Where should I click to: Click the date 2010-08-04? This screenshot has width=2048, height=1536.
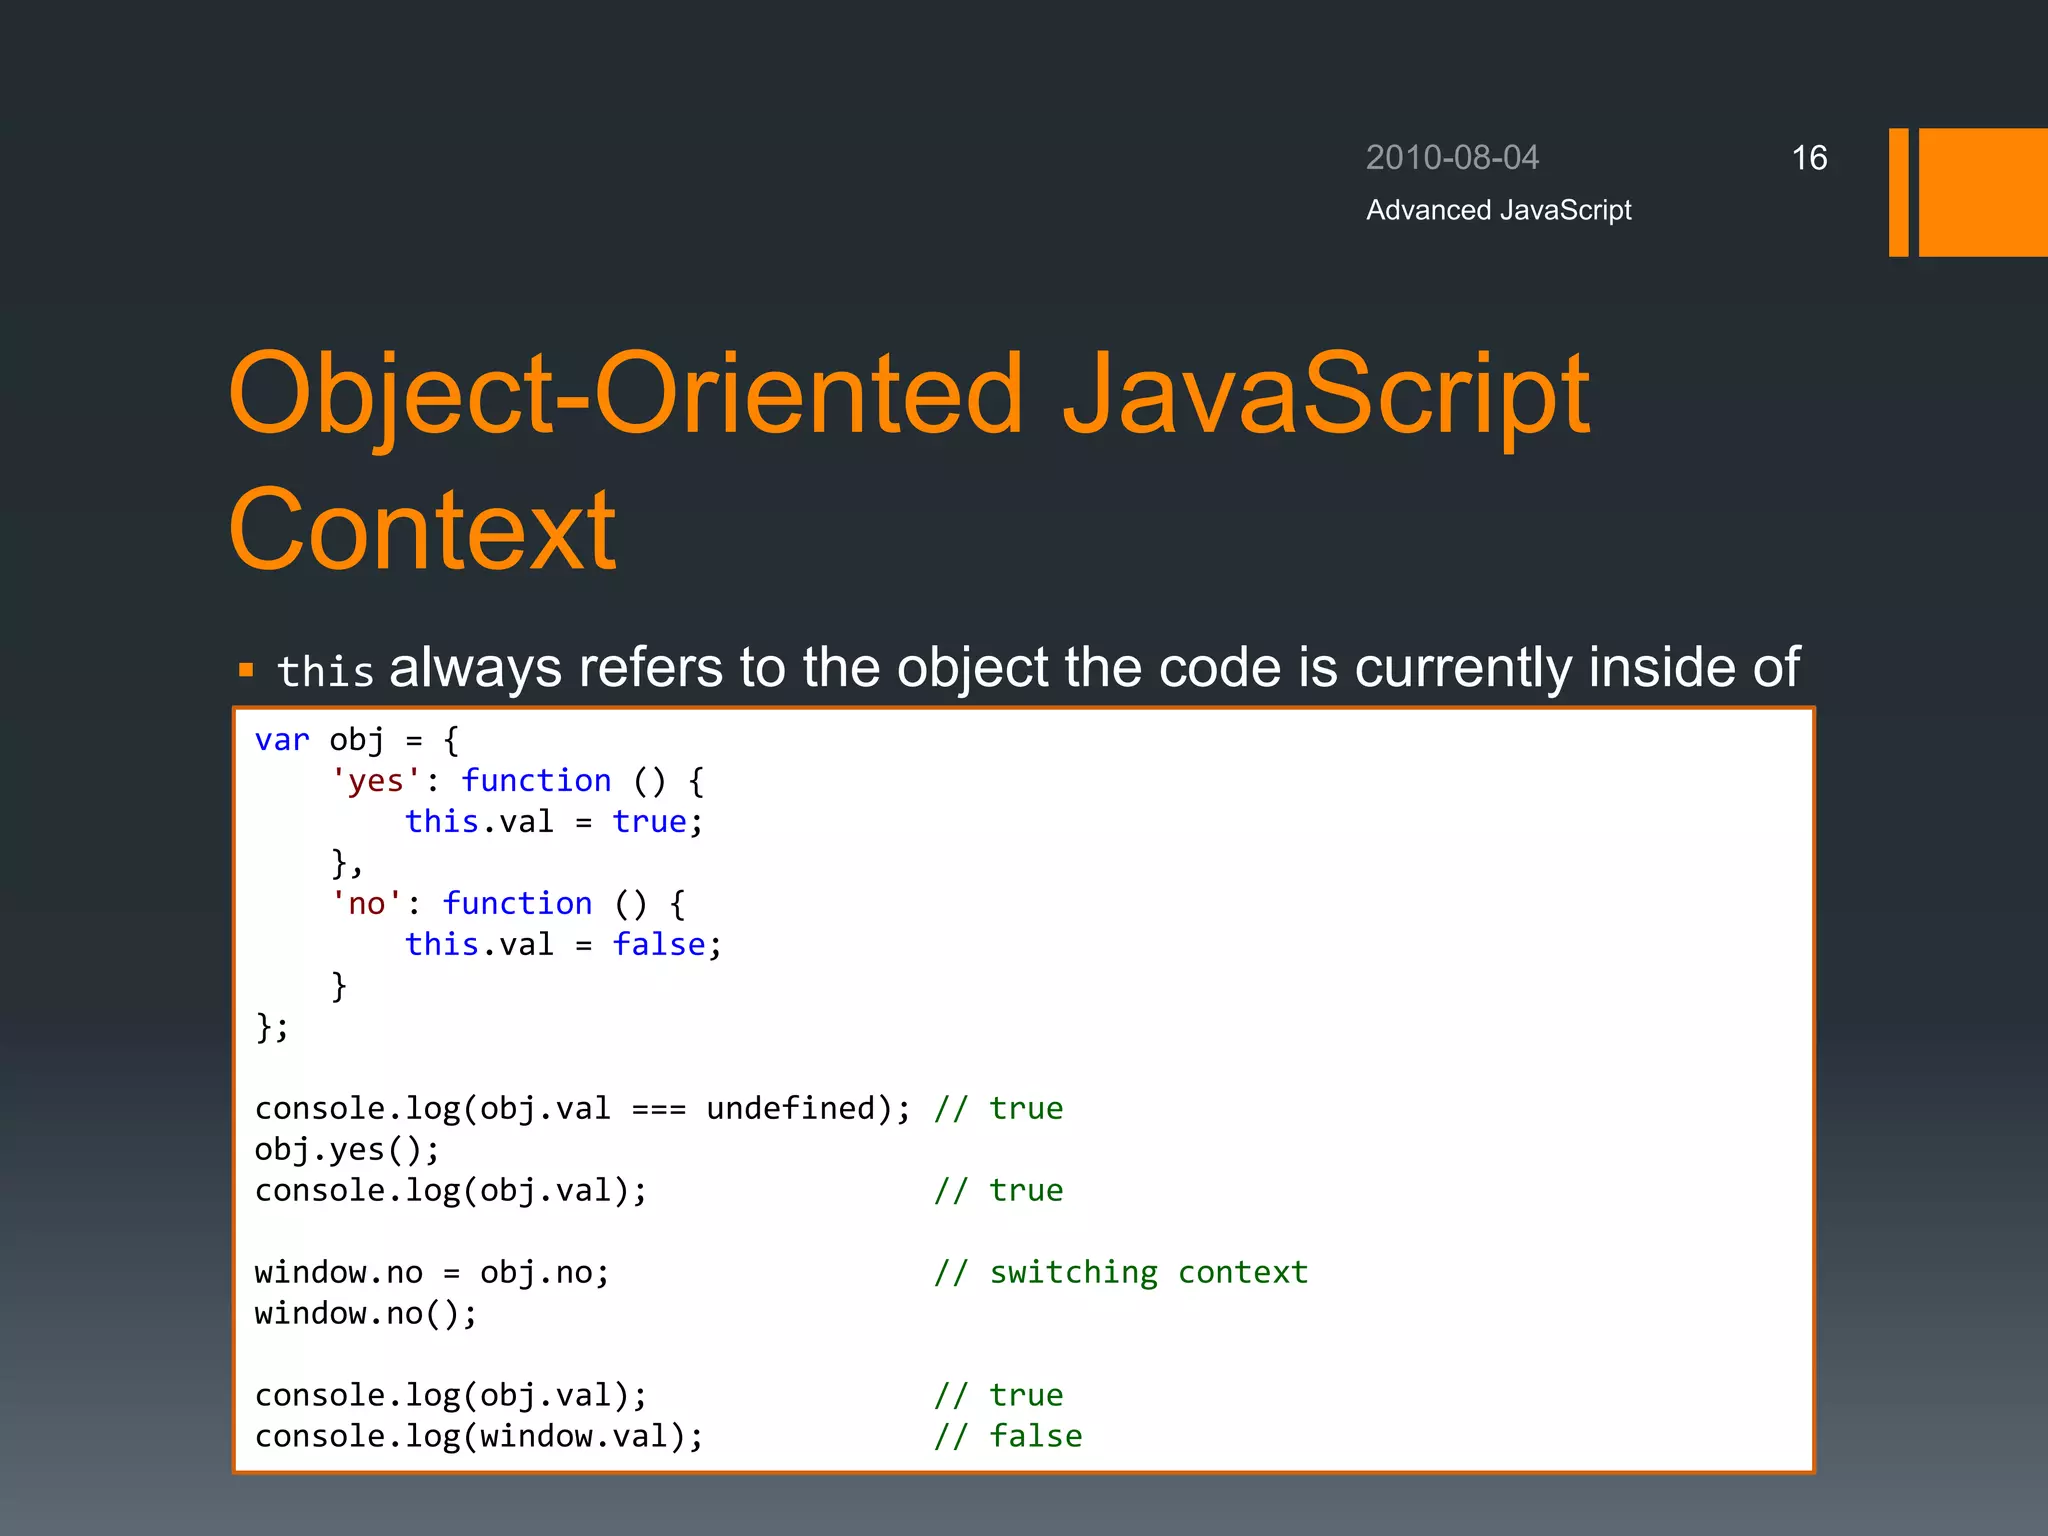1452,158
